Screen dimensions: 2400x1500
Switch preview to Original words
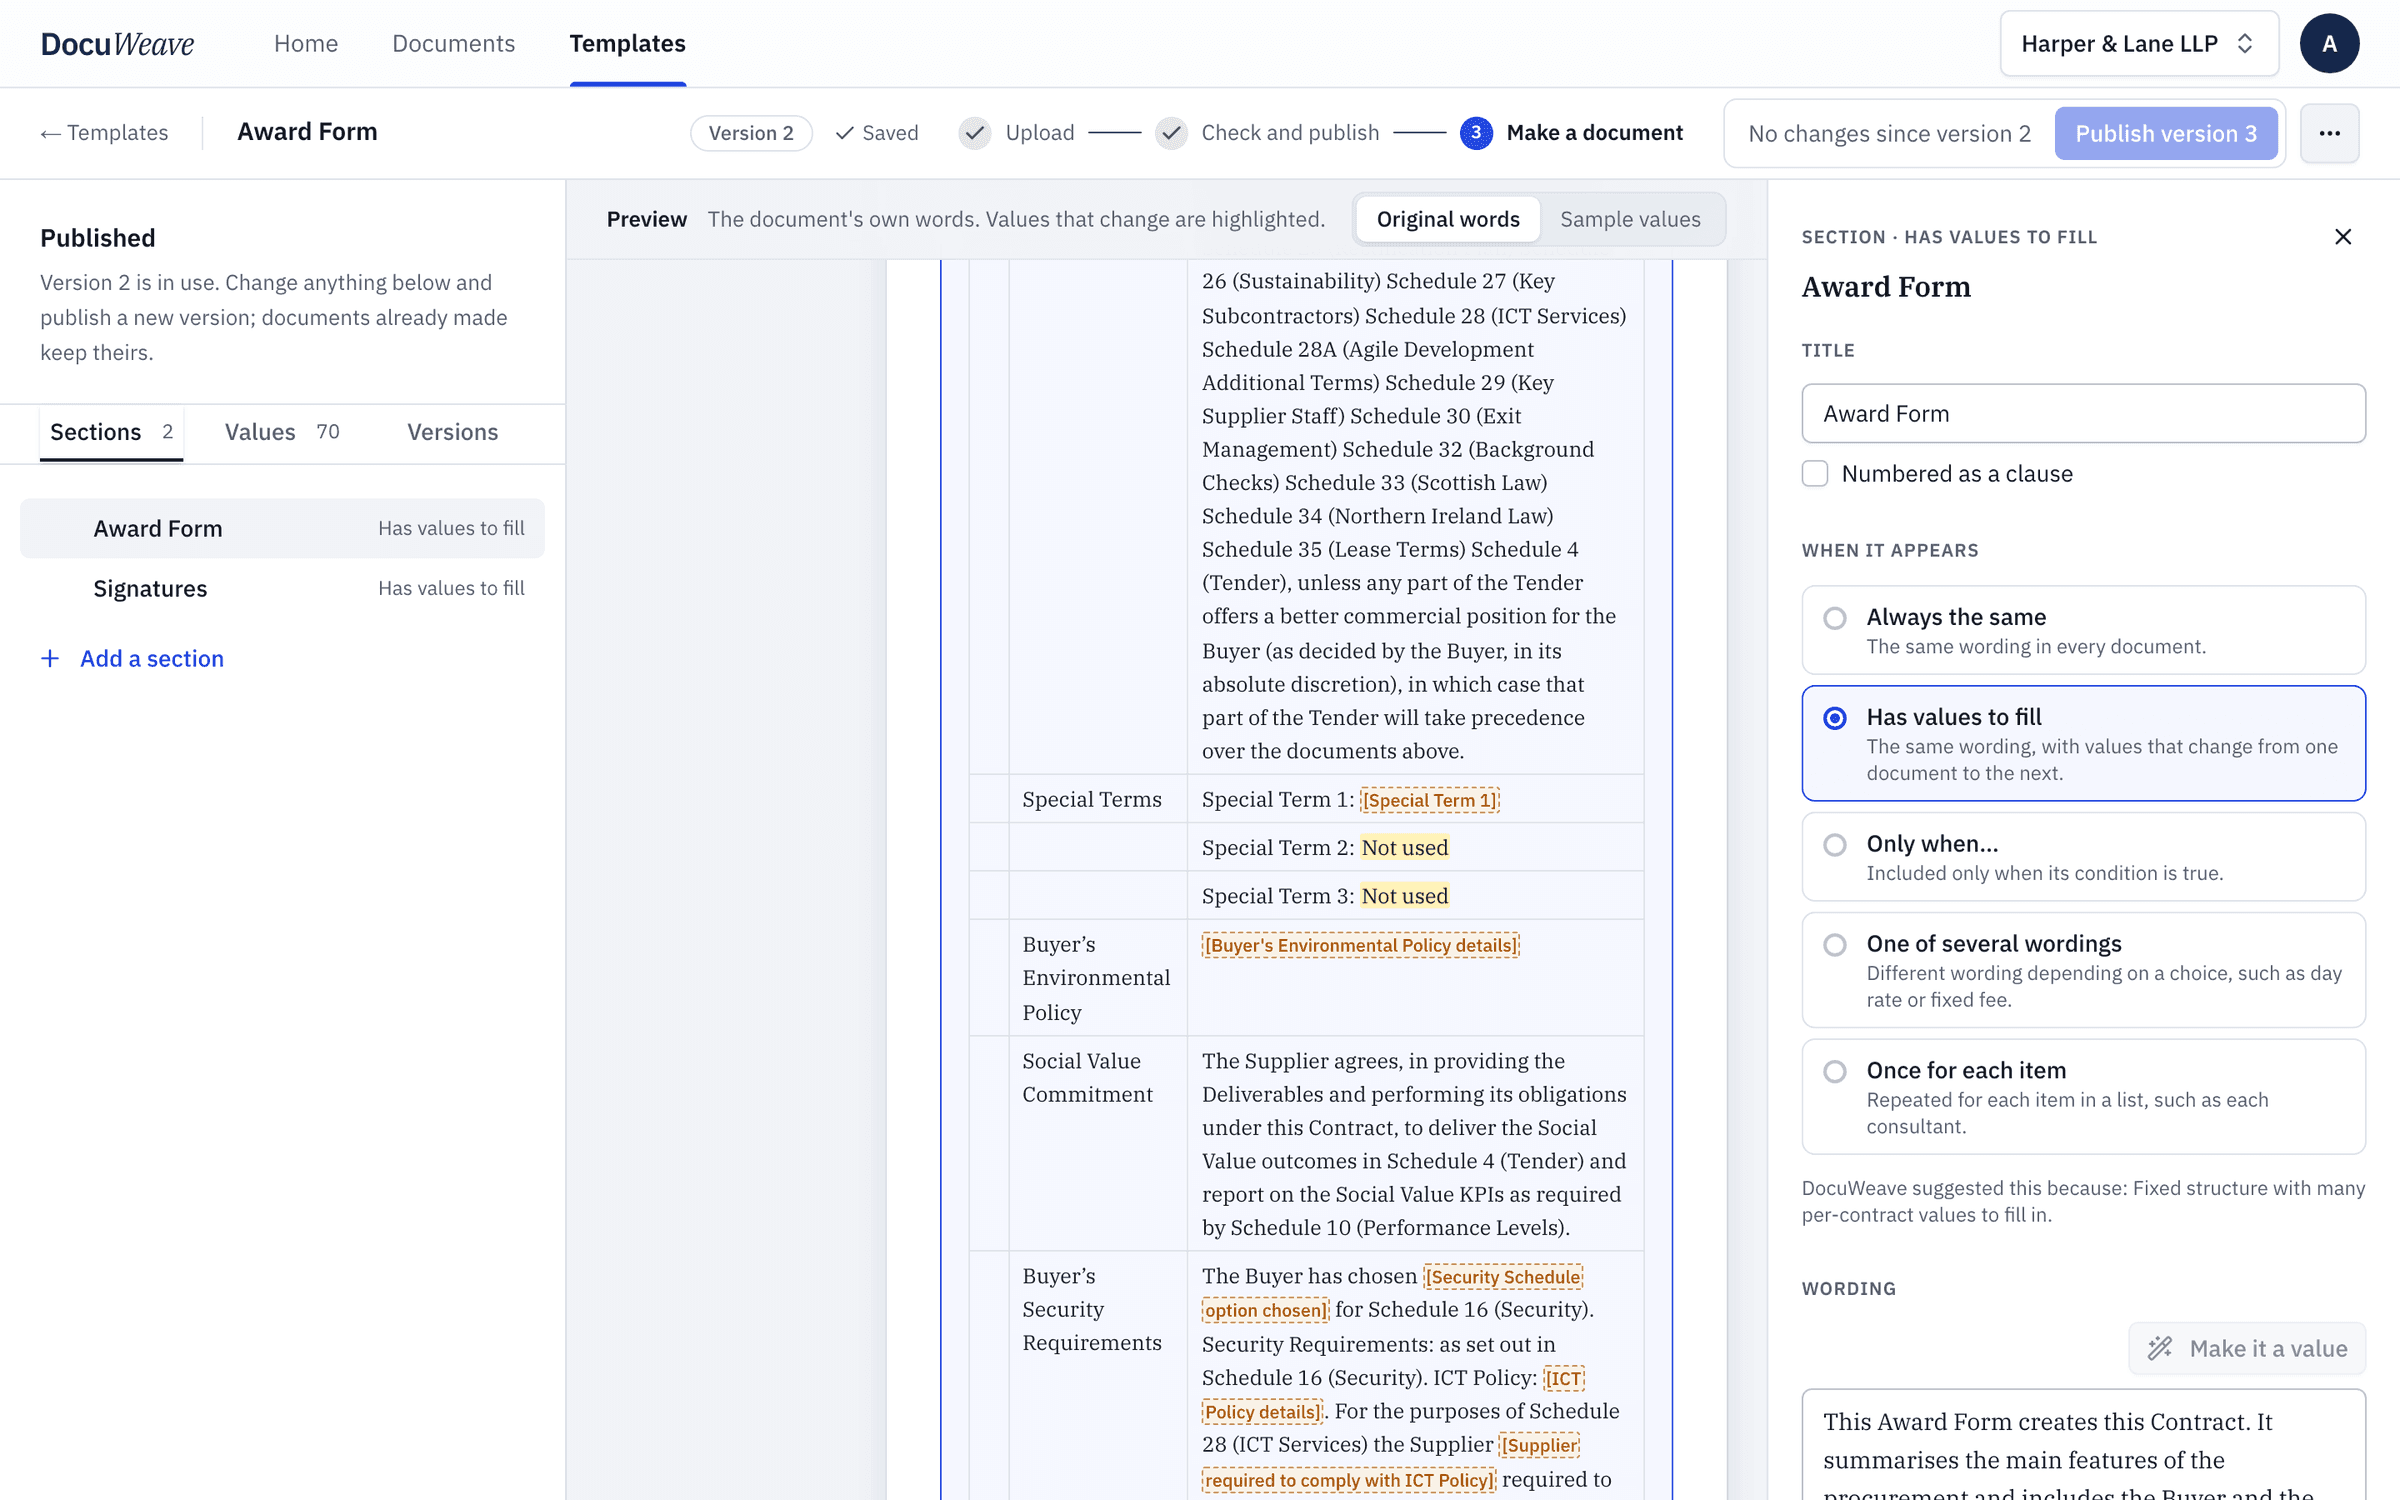point(1448,219)
